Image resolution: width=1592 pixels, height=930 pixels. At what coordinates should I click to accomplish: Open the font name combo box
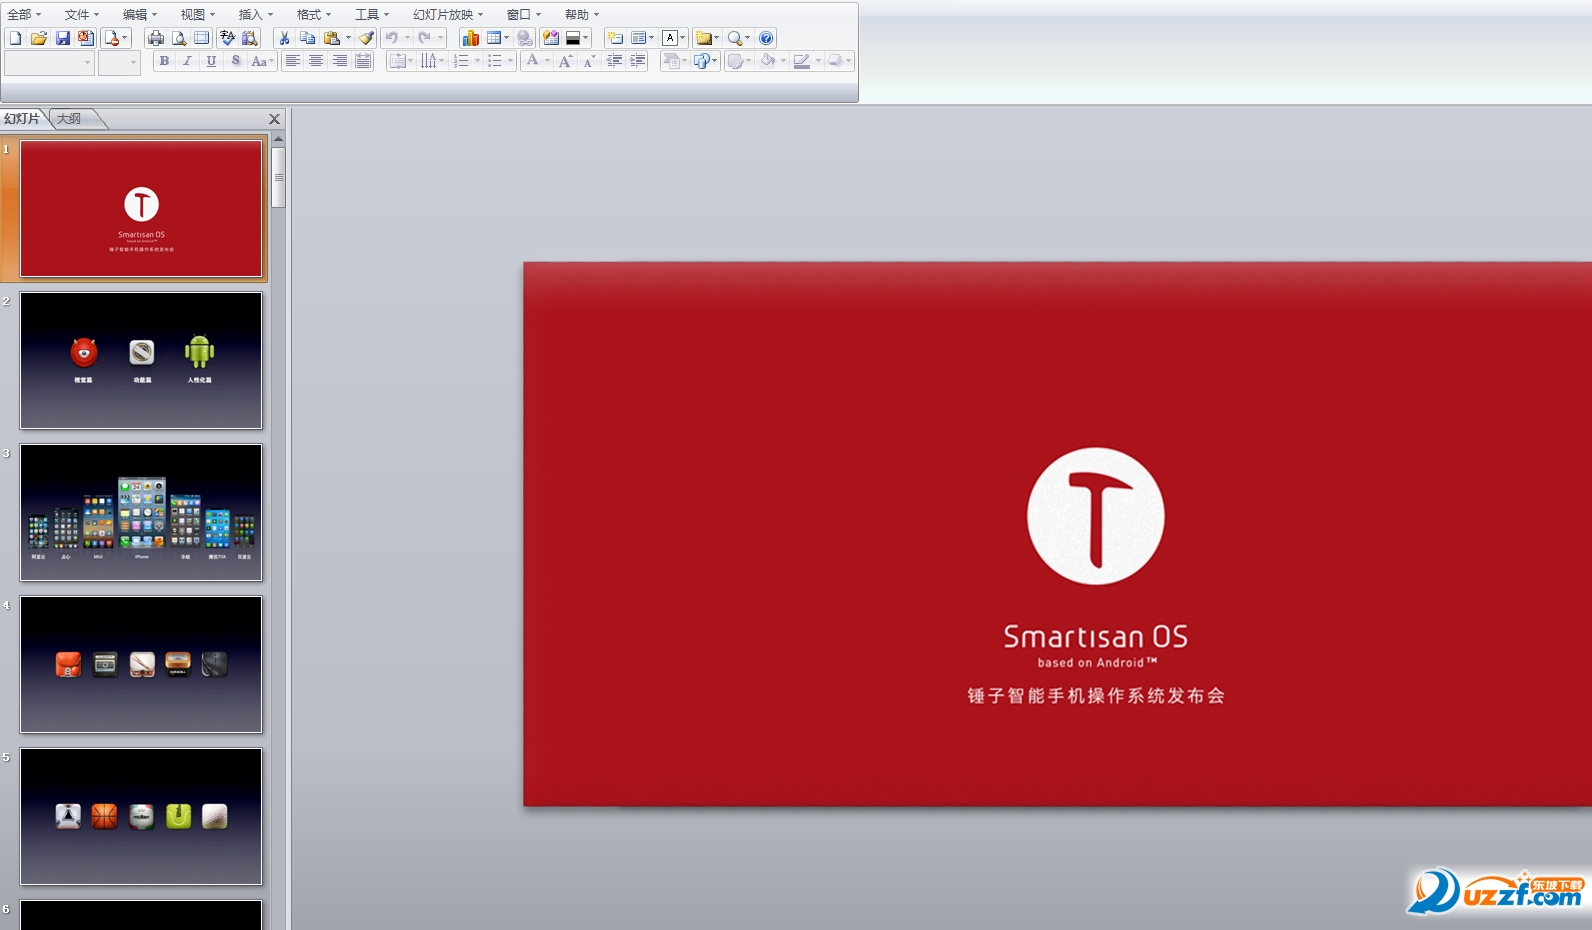(x=49, y=62)
